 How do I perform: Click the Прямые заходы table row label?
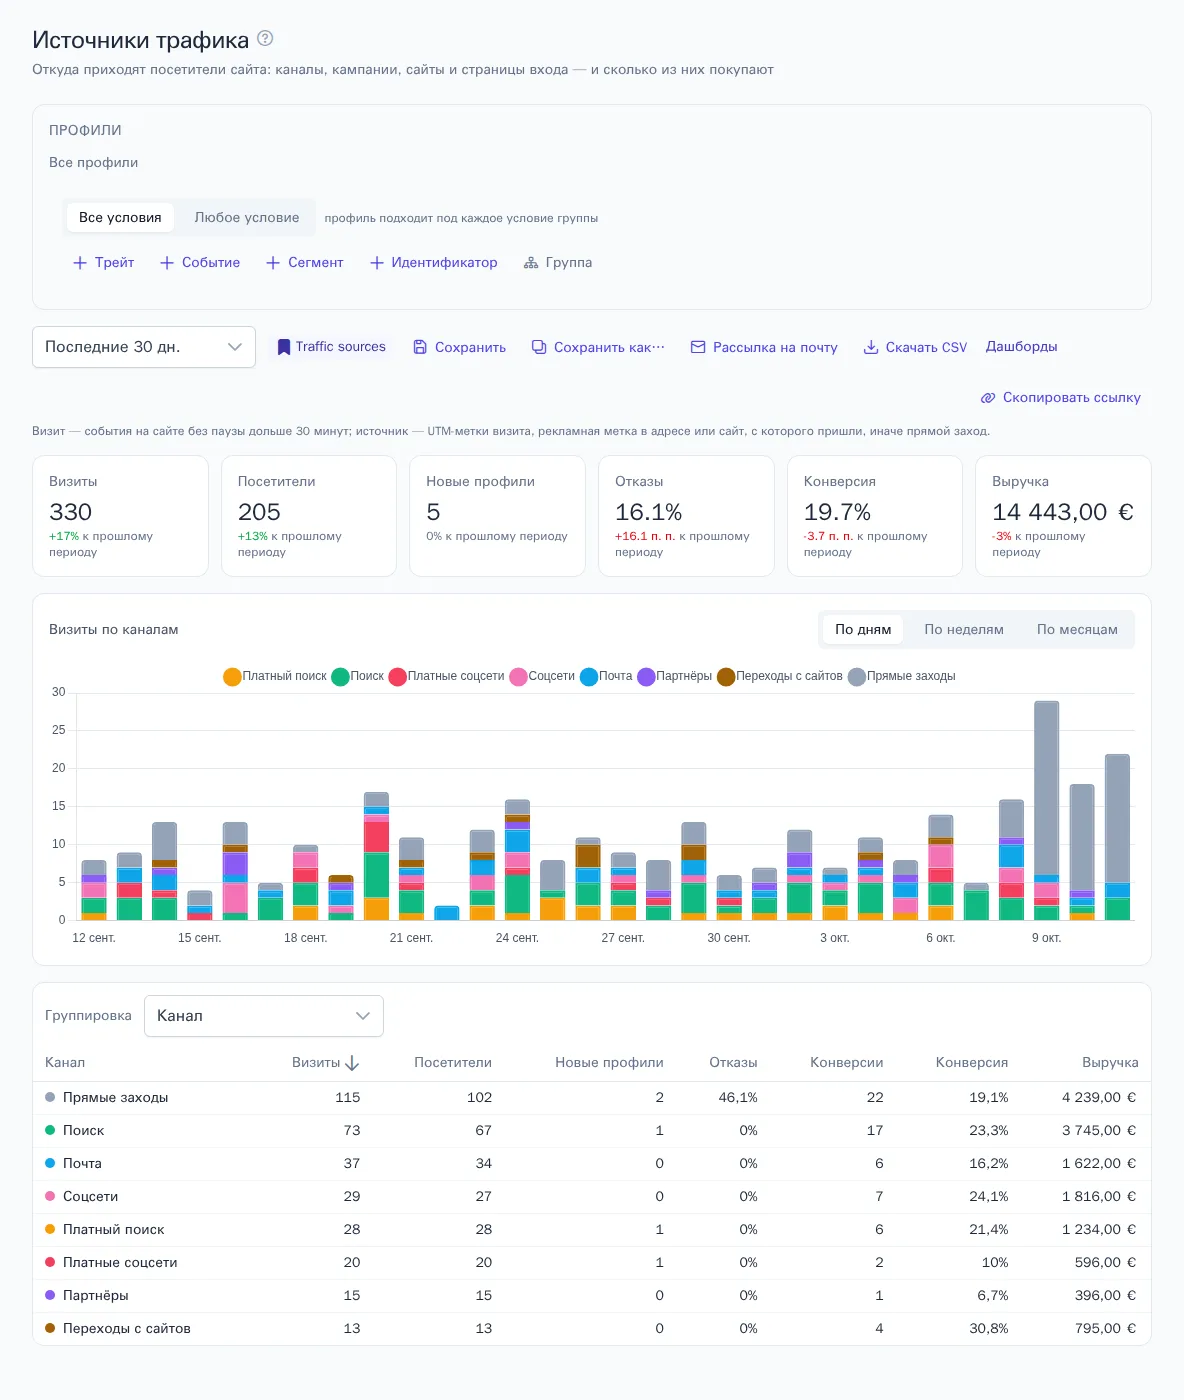coord(115,1098)
